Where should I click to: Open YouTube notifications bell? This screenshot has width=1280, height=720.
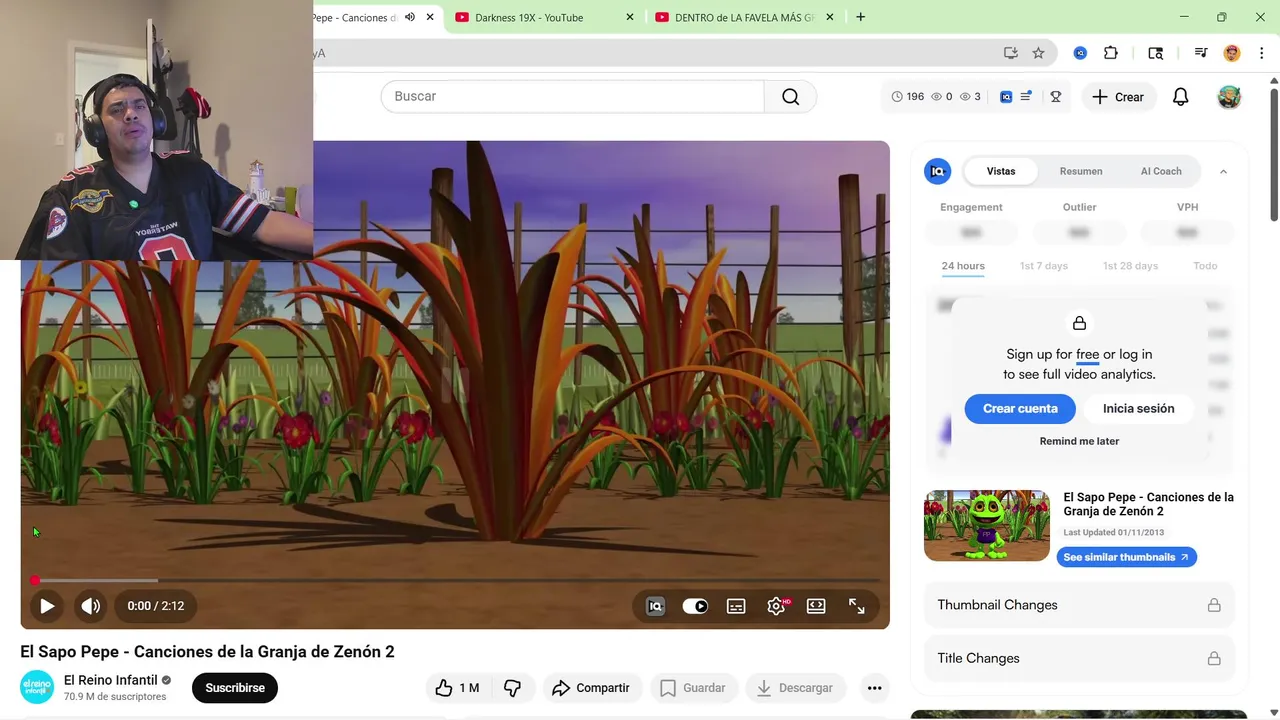tap(1181, 97)
